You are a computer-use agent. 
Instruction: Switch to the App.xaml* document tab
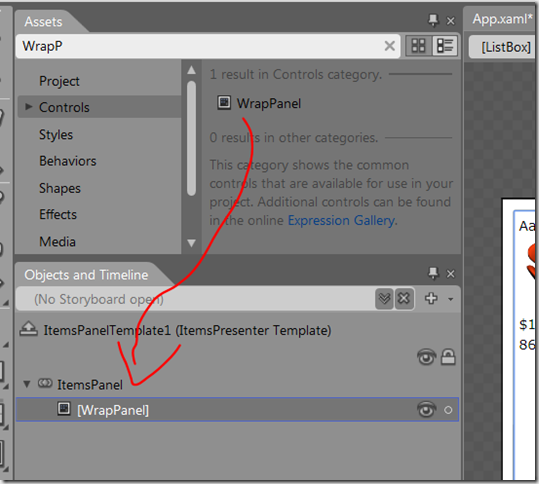[502, 19]
